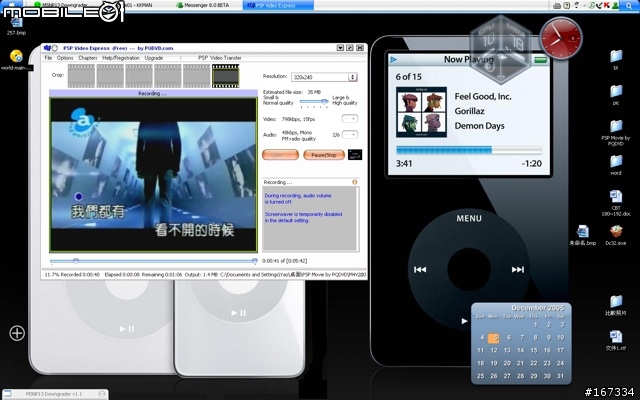Open the word folder on the desktop
This screenshot has height=400, width=640.
616,164
